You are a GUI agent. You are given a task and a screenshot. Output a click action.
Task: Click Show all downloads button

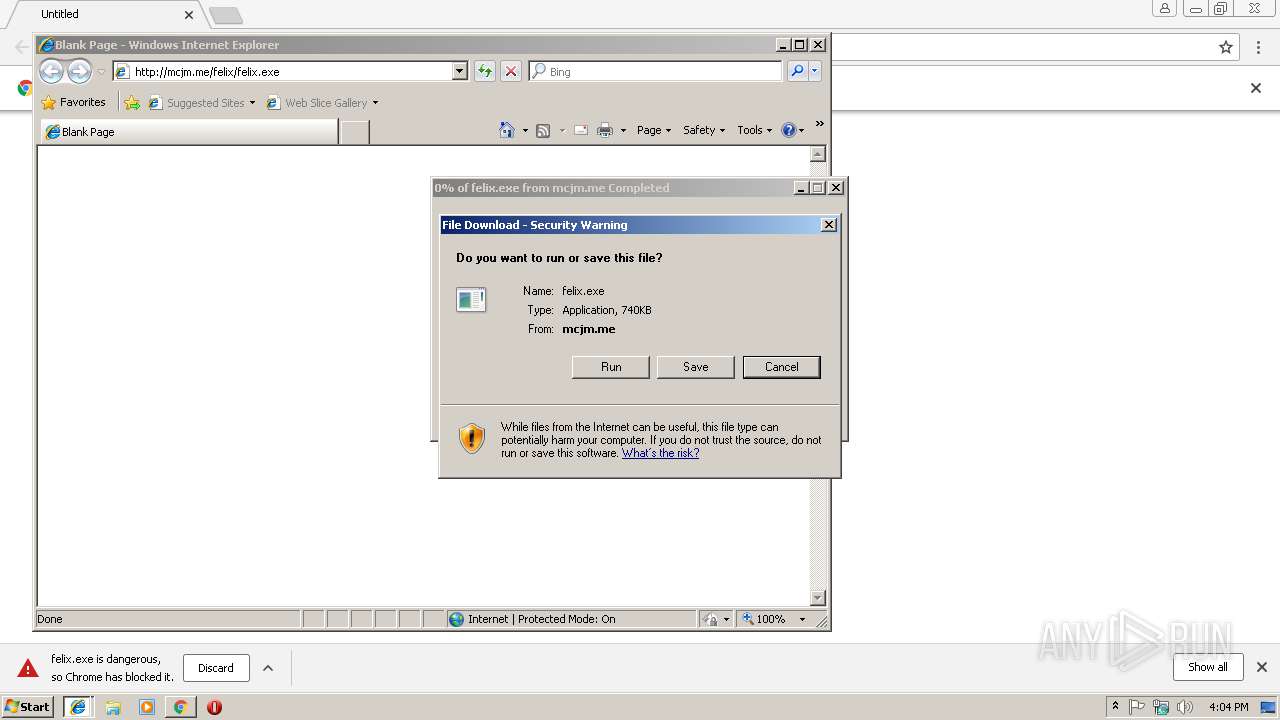pos(1208,667)
